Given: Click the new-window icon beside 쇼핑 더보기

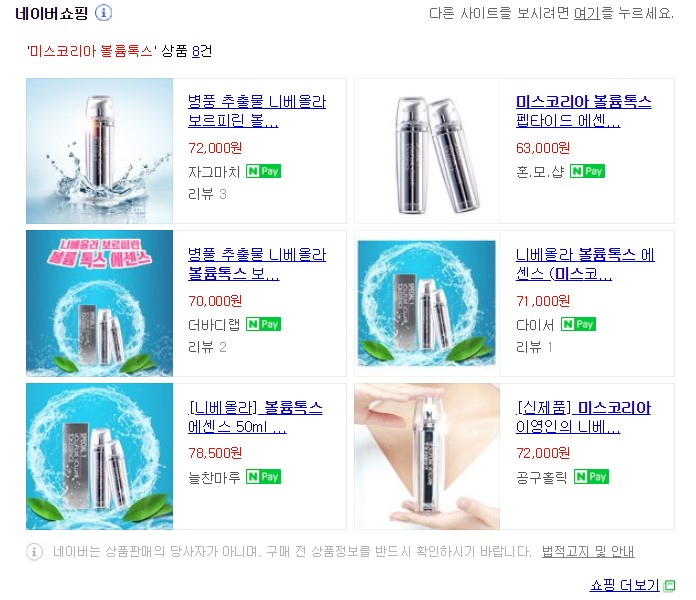Looking at the screenshot, I should pos(669,586).
